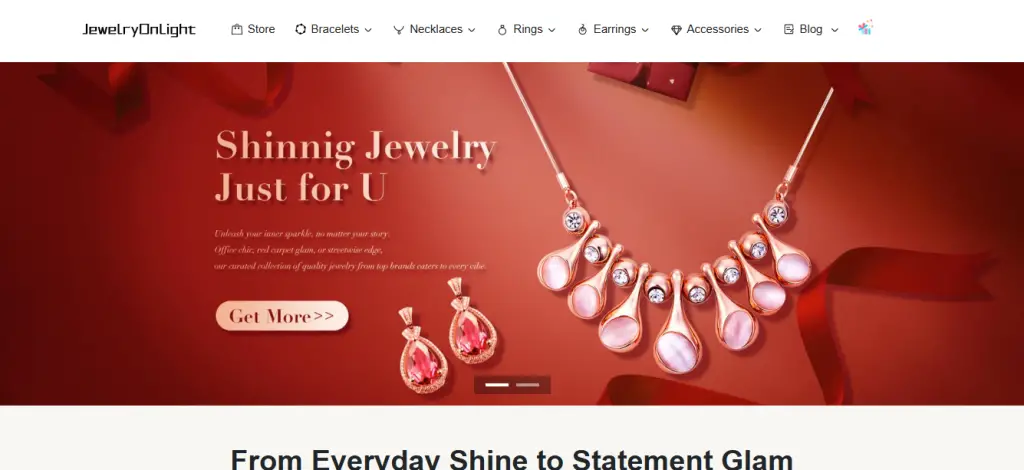Expand the Accessories dropdown chevron
This screenshot has width=1024, height=470.
758,30
